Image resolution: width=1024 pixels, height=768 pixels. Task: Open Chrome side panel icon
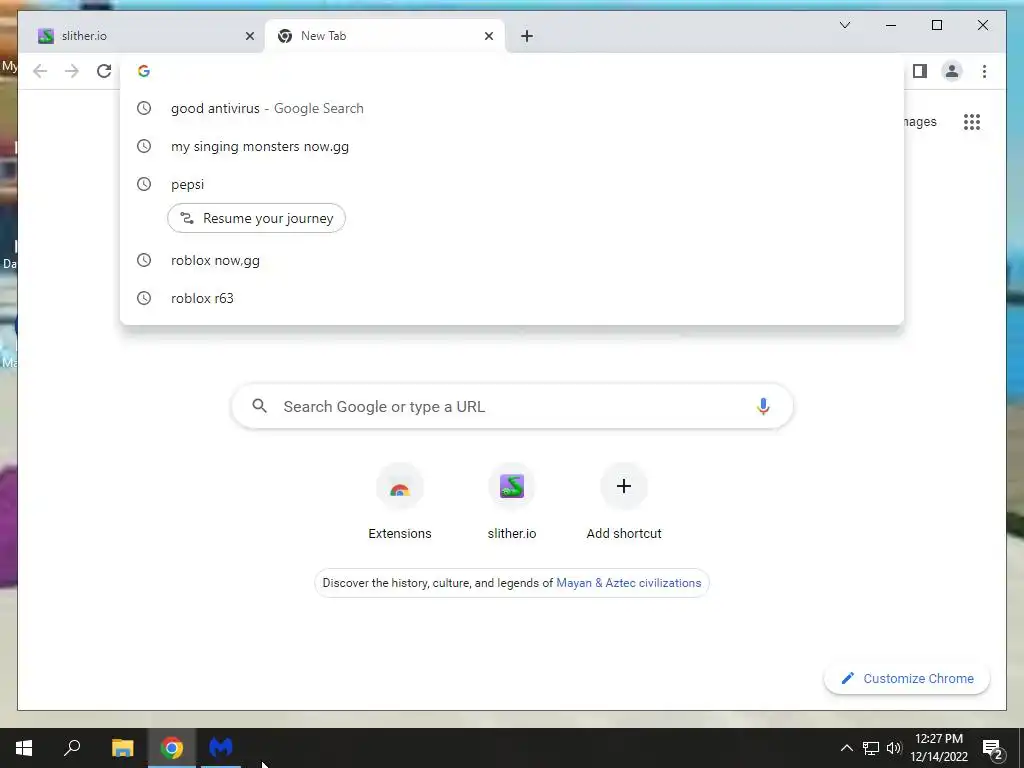tap(920, 71)
